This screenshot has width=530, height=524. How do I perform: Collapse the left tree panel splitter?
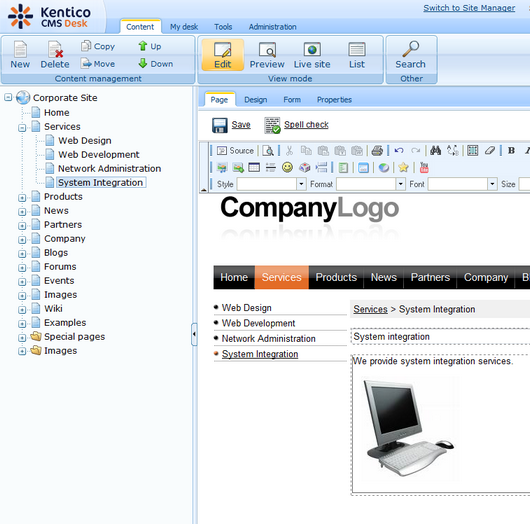point(194,334)
